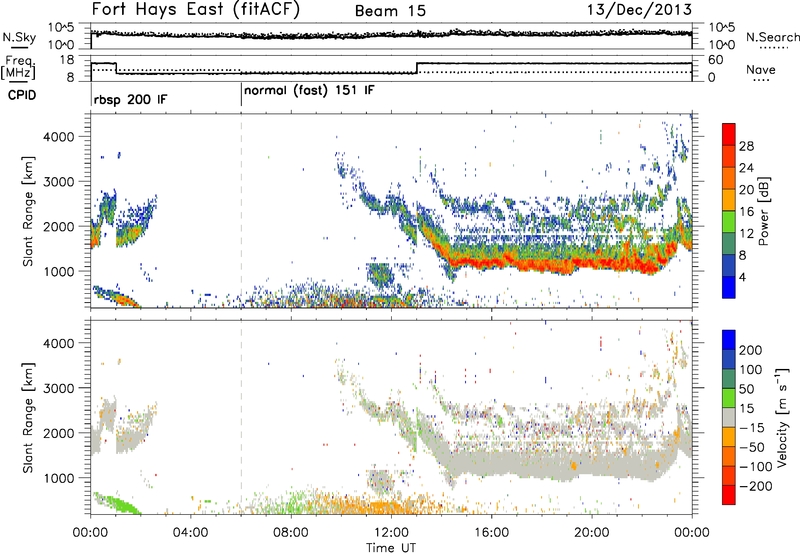800x554 pixels.
Task: Click the "Nave" legend label
Action: point(761,69)
